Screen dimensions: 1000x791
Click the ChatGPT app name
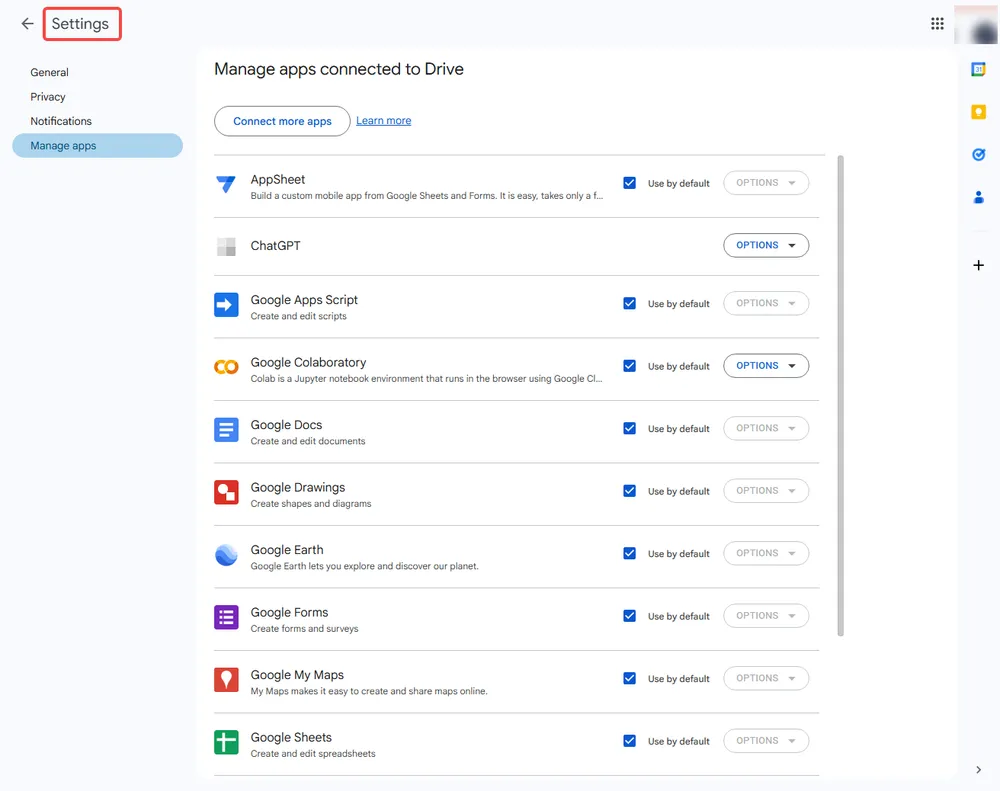[x=275, y=246]
